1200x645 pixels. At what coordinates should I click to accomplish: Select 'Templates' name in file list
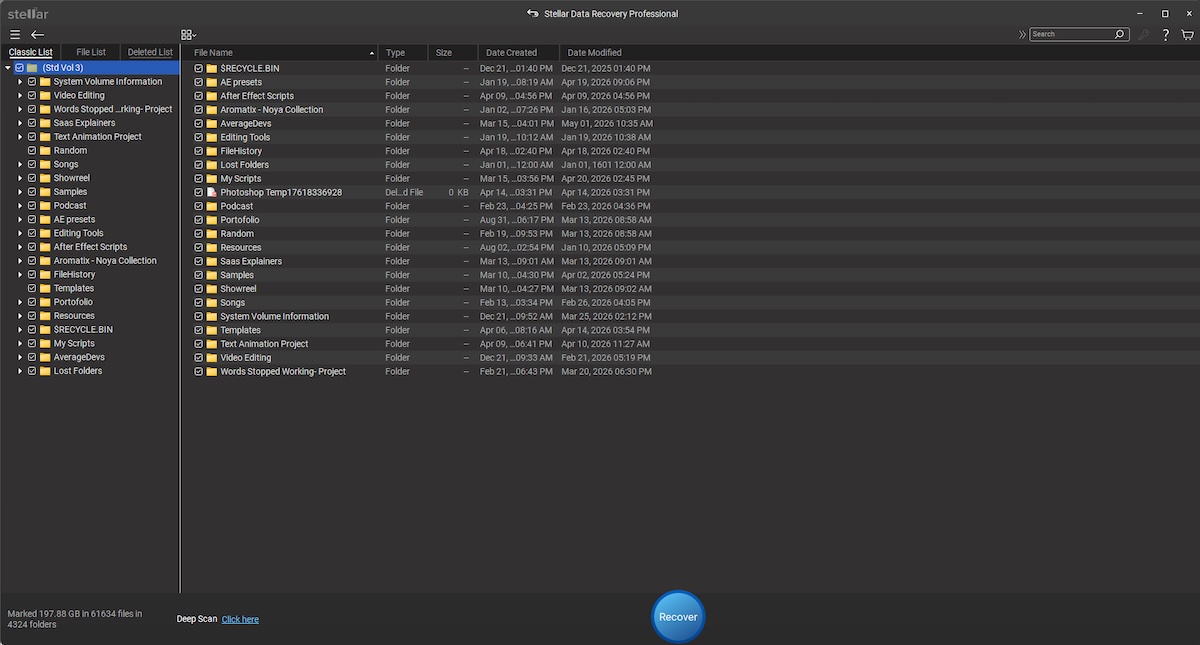241,330
